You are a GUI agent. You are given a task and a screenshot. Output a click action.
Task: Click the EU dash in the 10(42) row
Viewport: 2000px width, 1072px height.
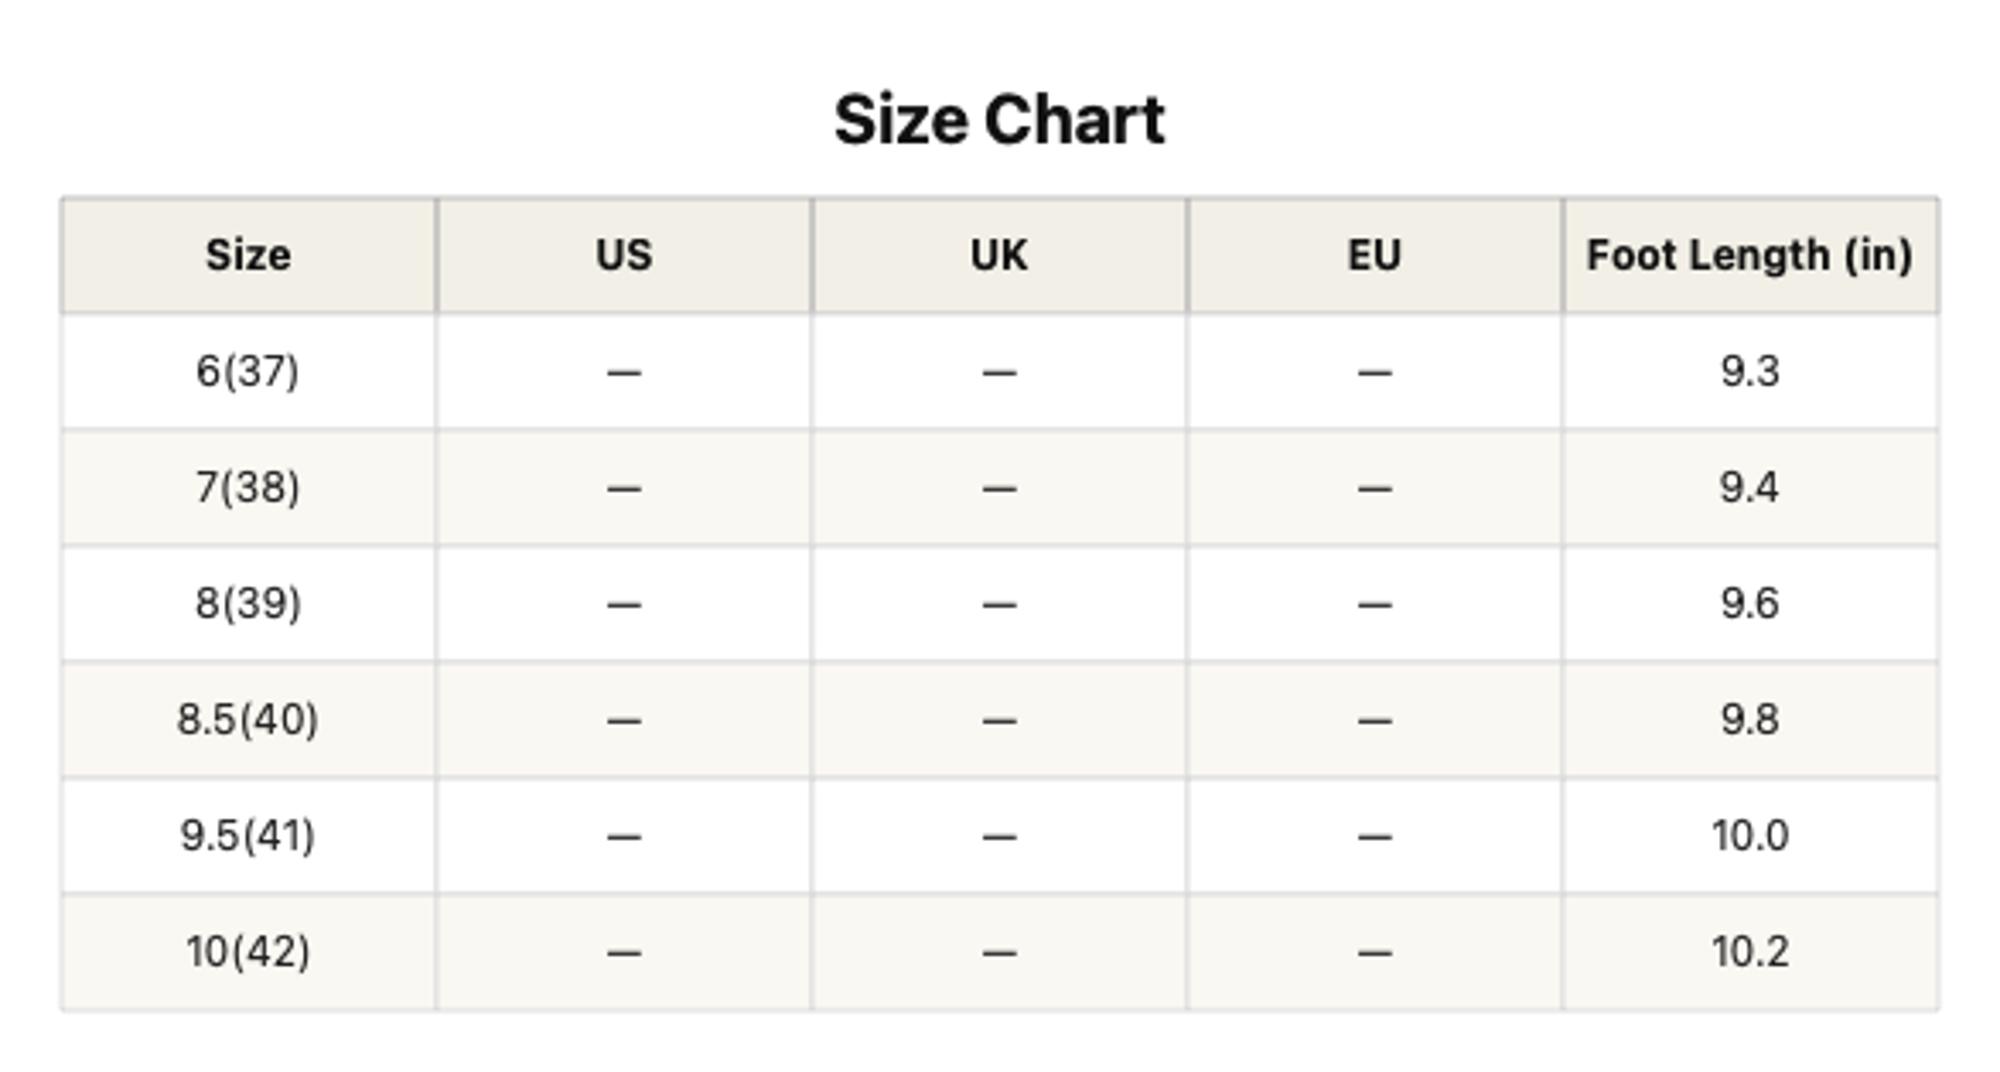[x=1375, y=953]
